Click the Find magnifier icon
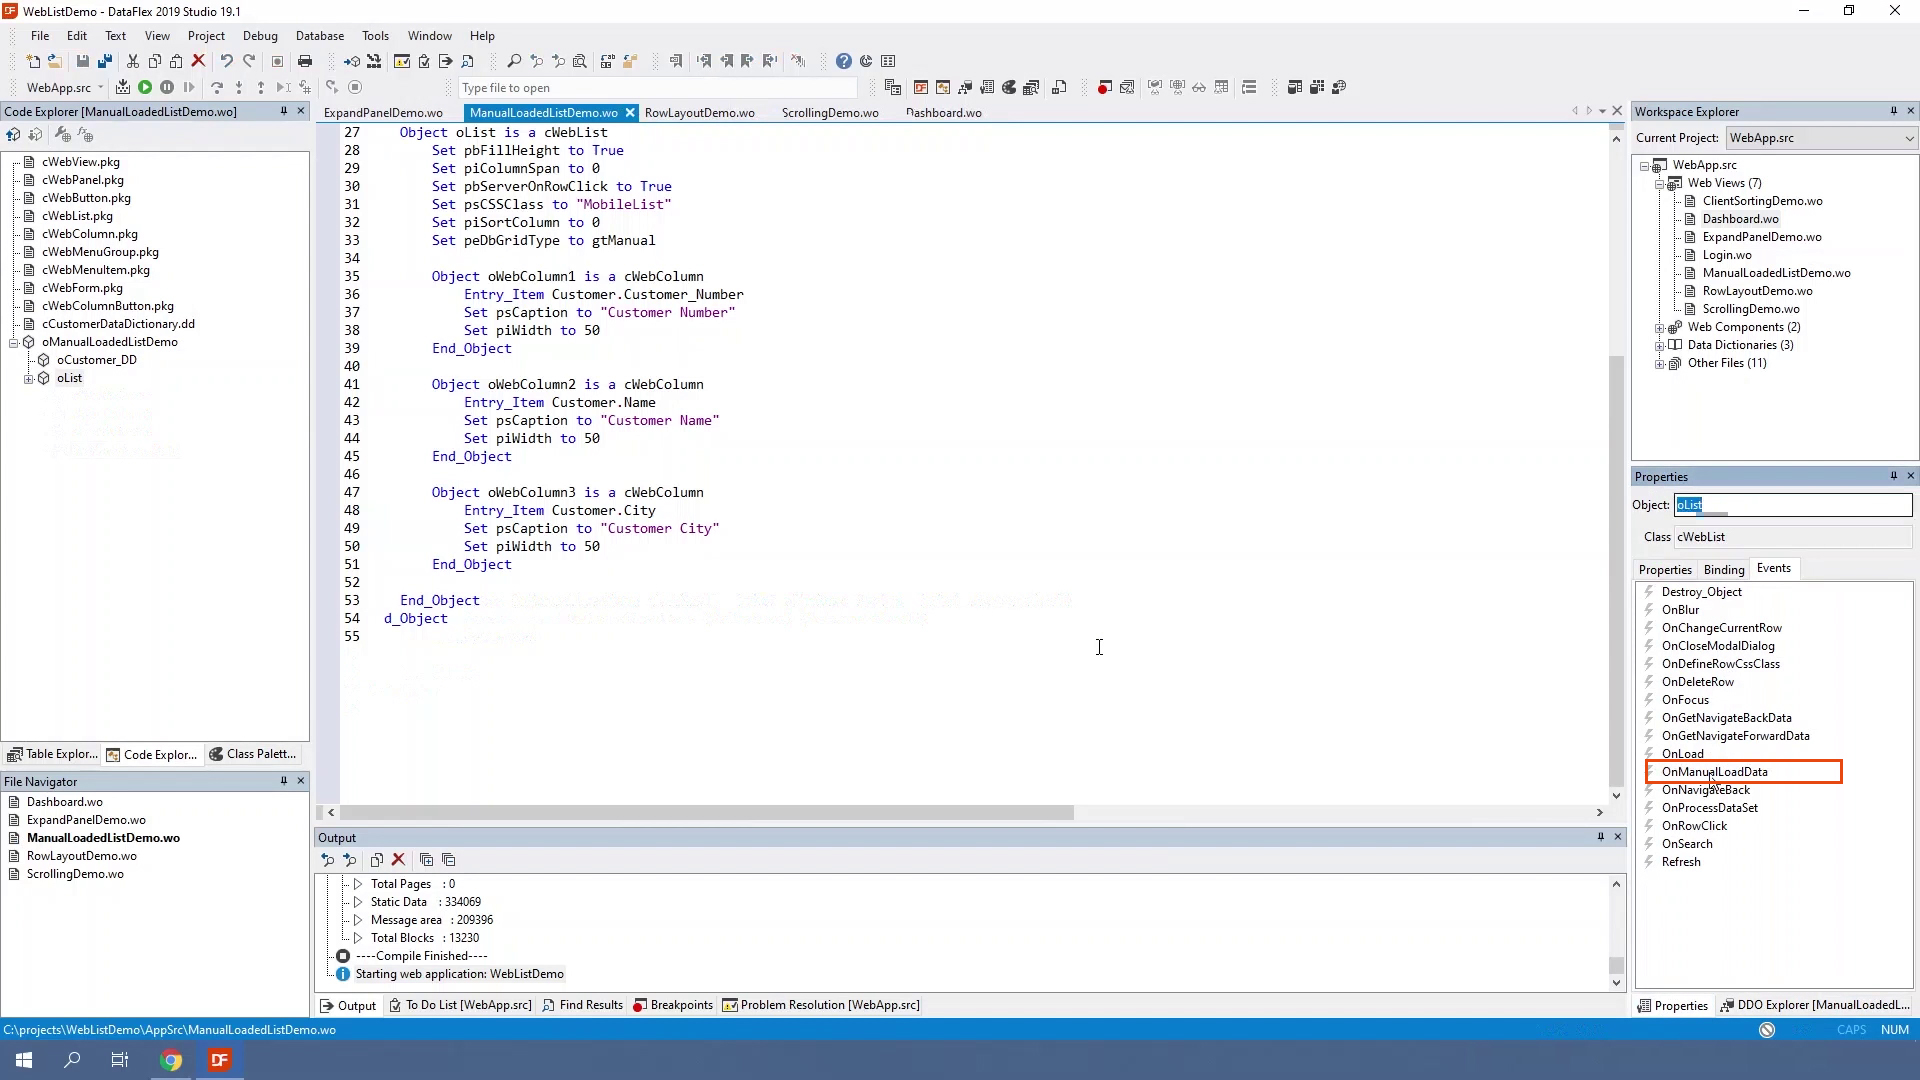The width and height of the screenshot is (1920, 1080). pos(514,62)
